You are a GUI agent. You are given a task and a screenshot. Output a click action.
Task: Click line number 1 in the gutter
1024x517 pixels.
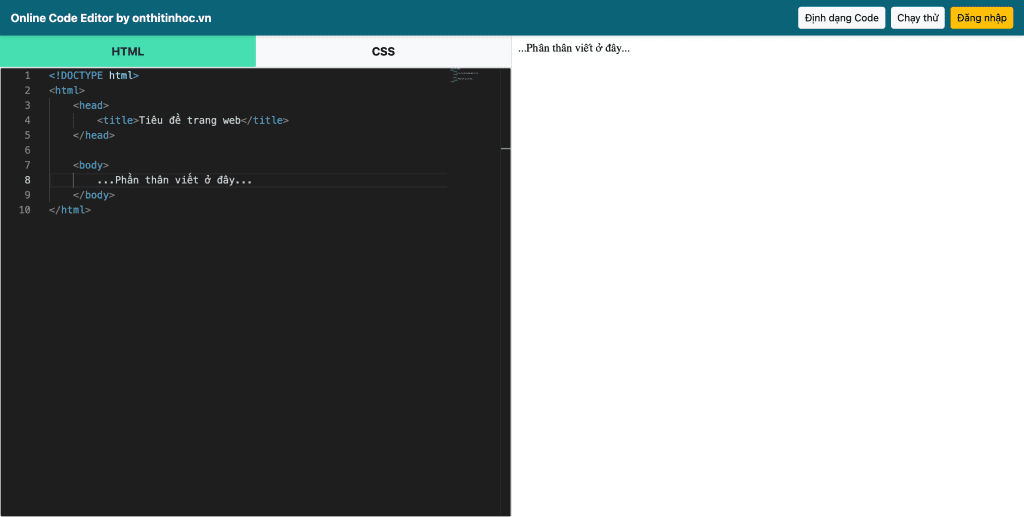27,75
